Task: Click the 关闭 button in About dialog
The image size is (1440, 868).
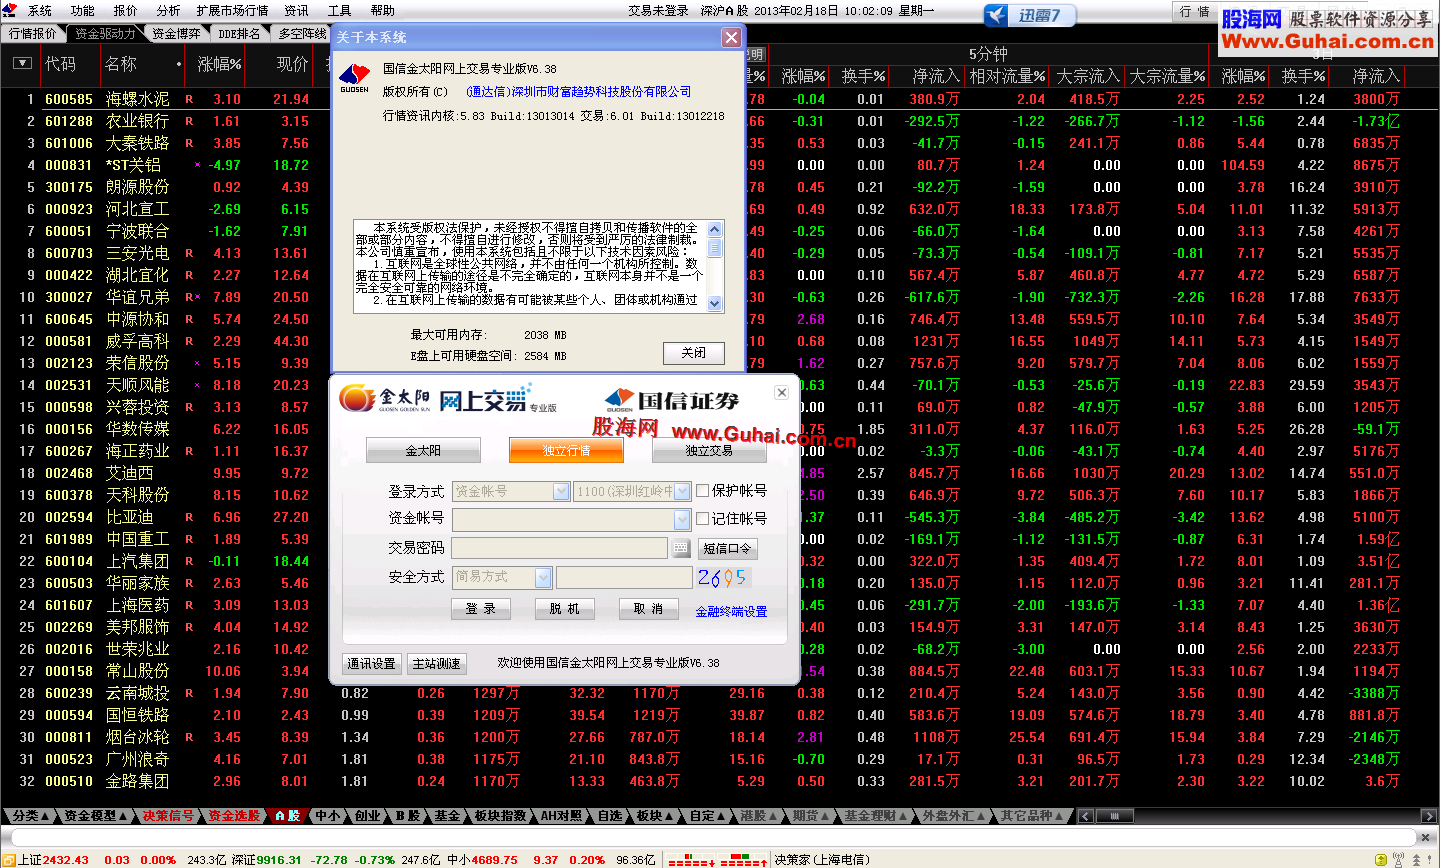Action: tap(694, 352)
